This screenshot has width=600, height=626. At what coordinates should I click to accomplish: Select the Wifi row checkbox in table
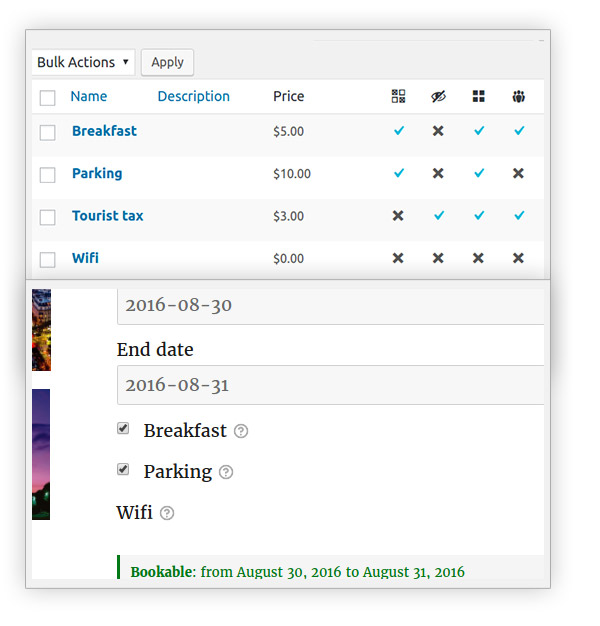tap(48, 260)
